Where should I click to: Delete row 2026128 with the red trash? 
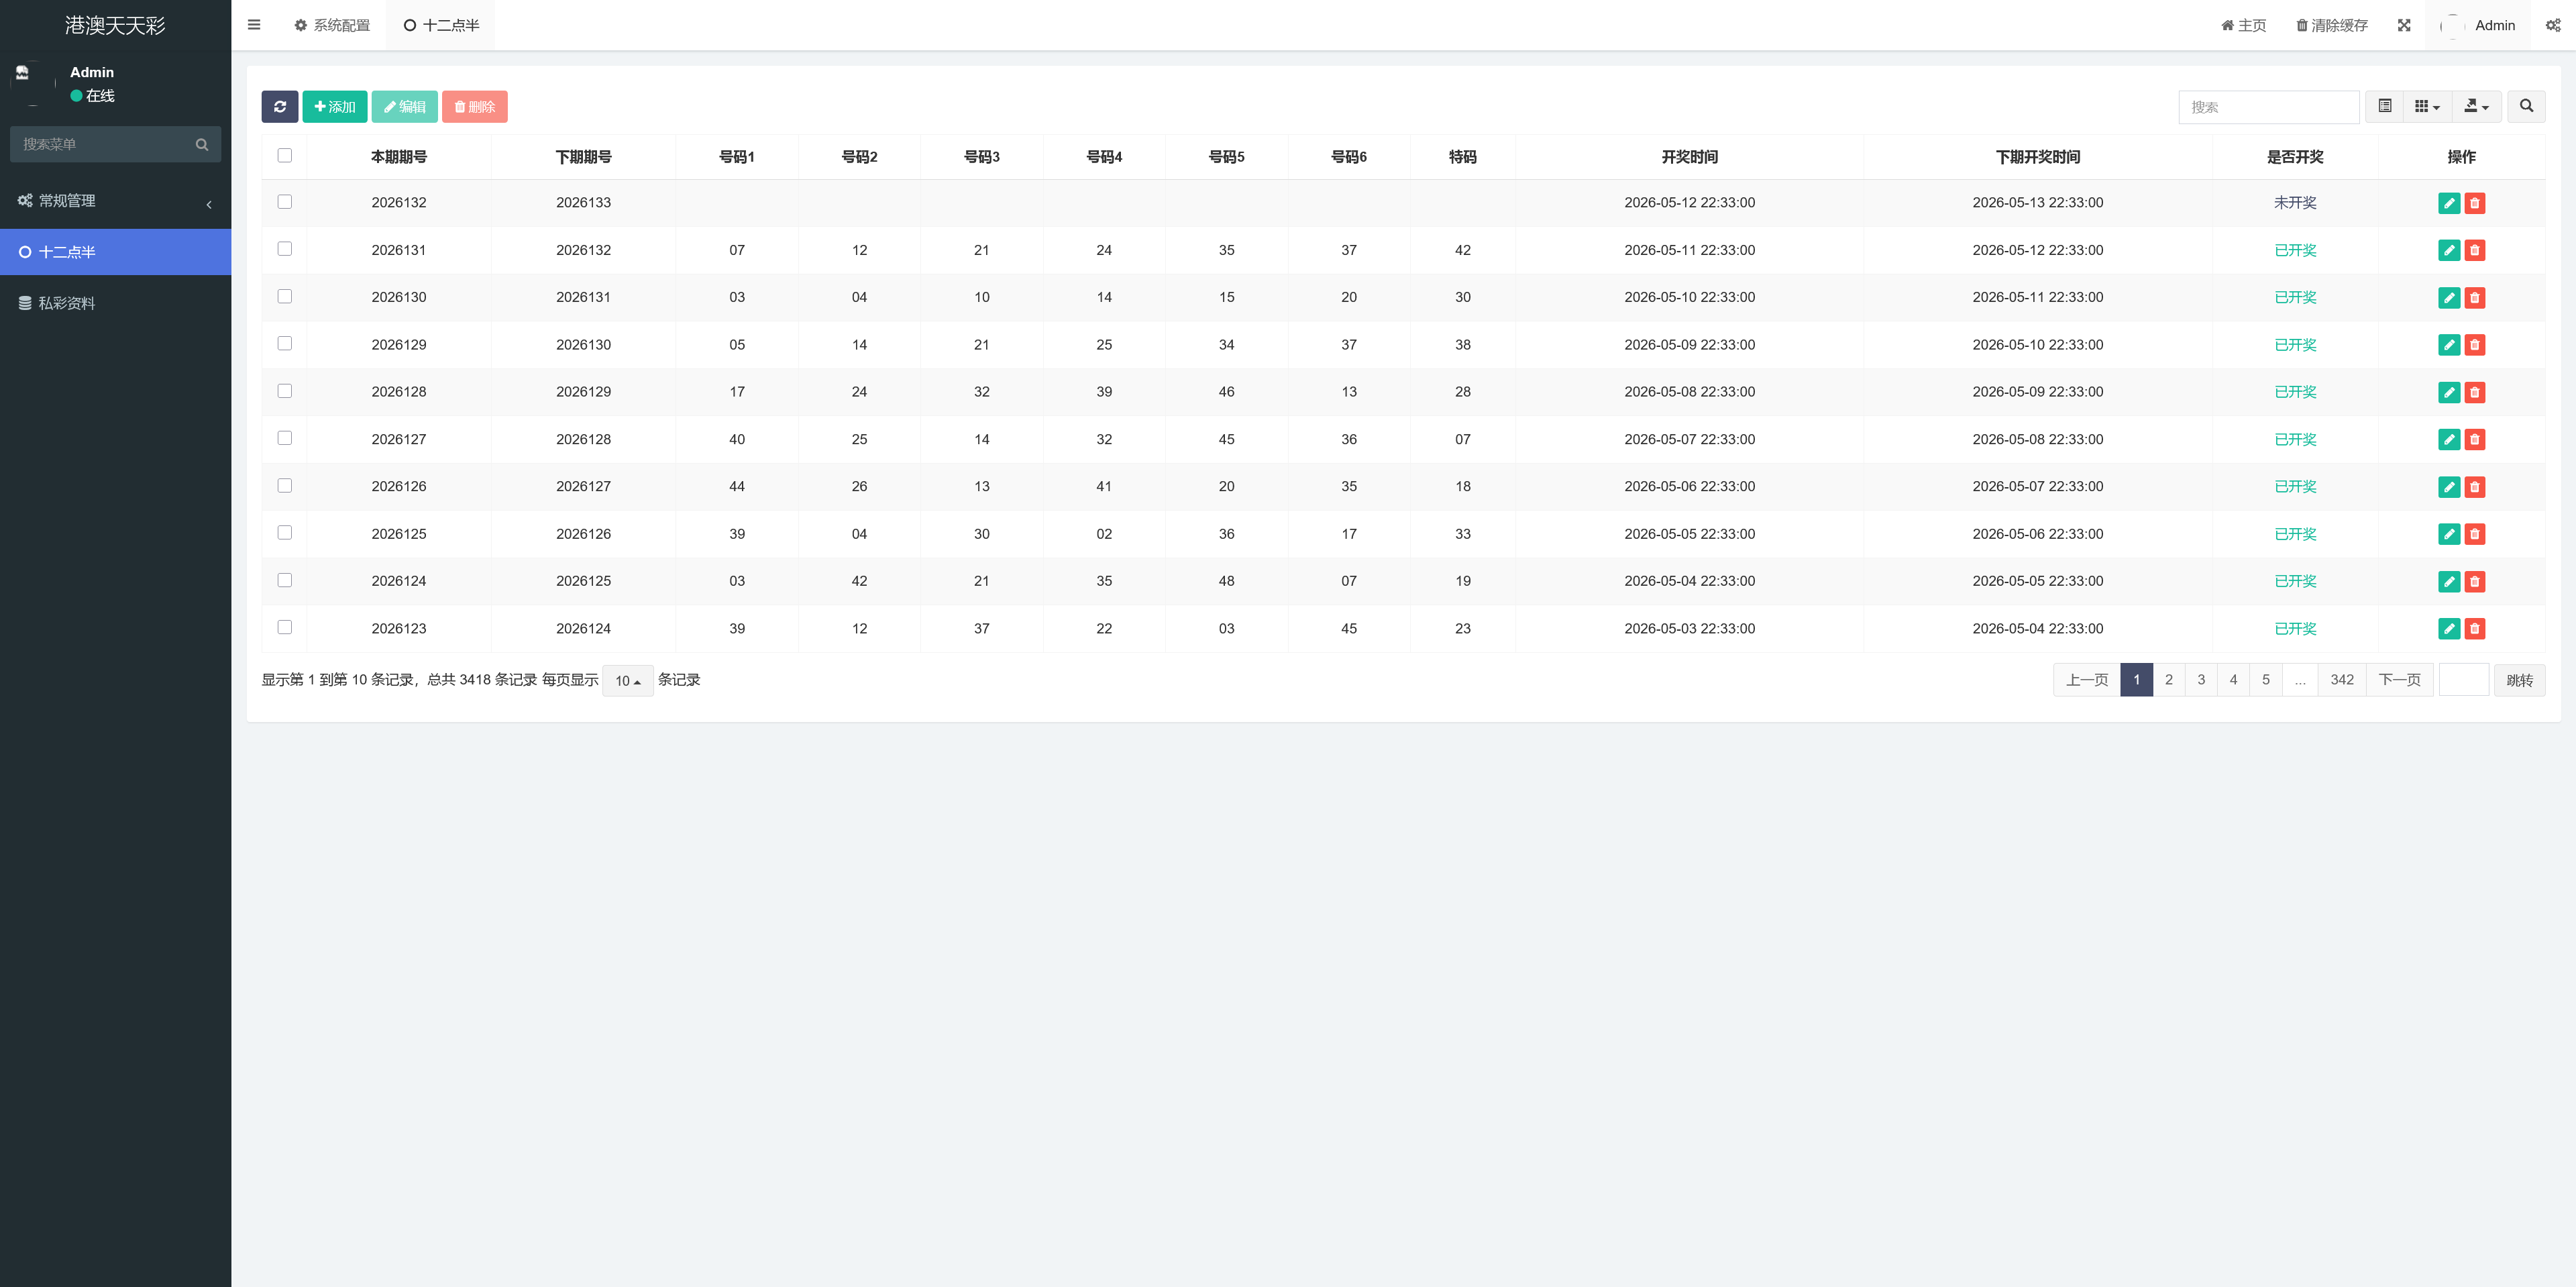(x=2475, y=392)
